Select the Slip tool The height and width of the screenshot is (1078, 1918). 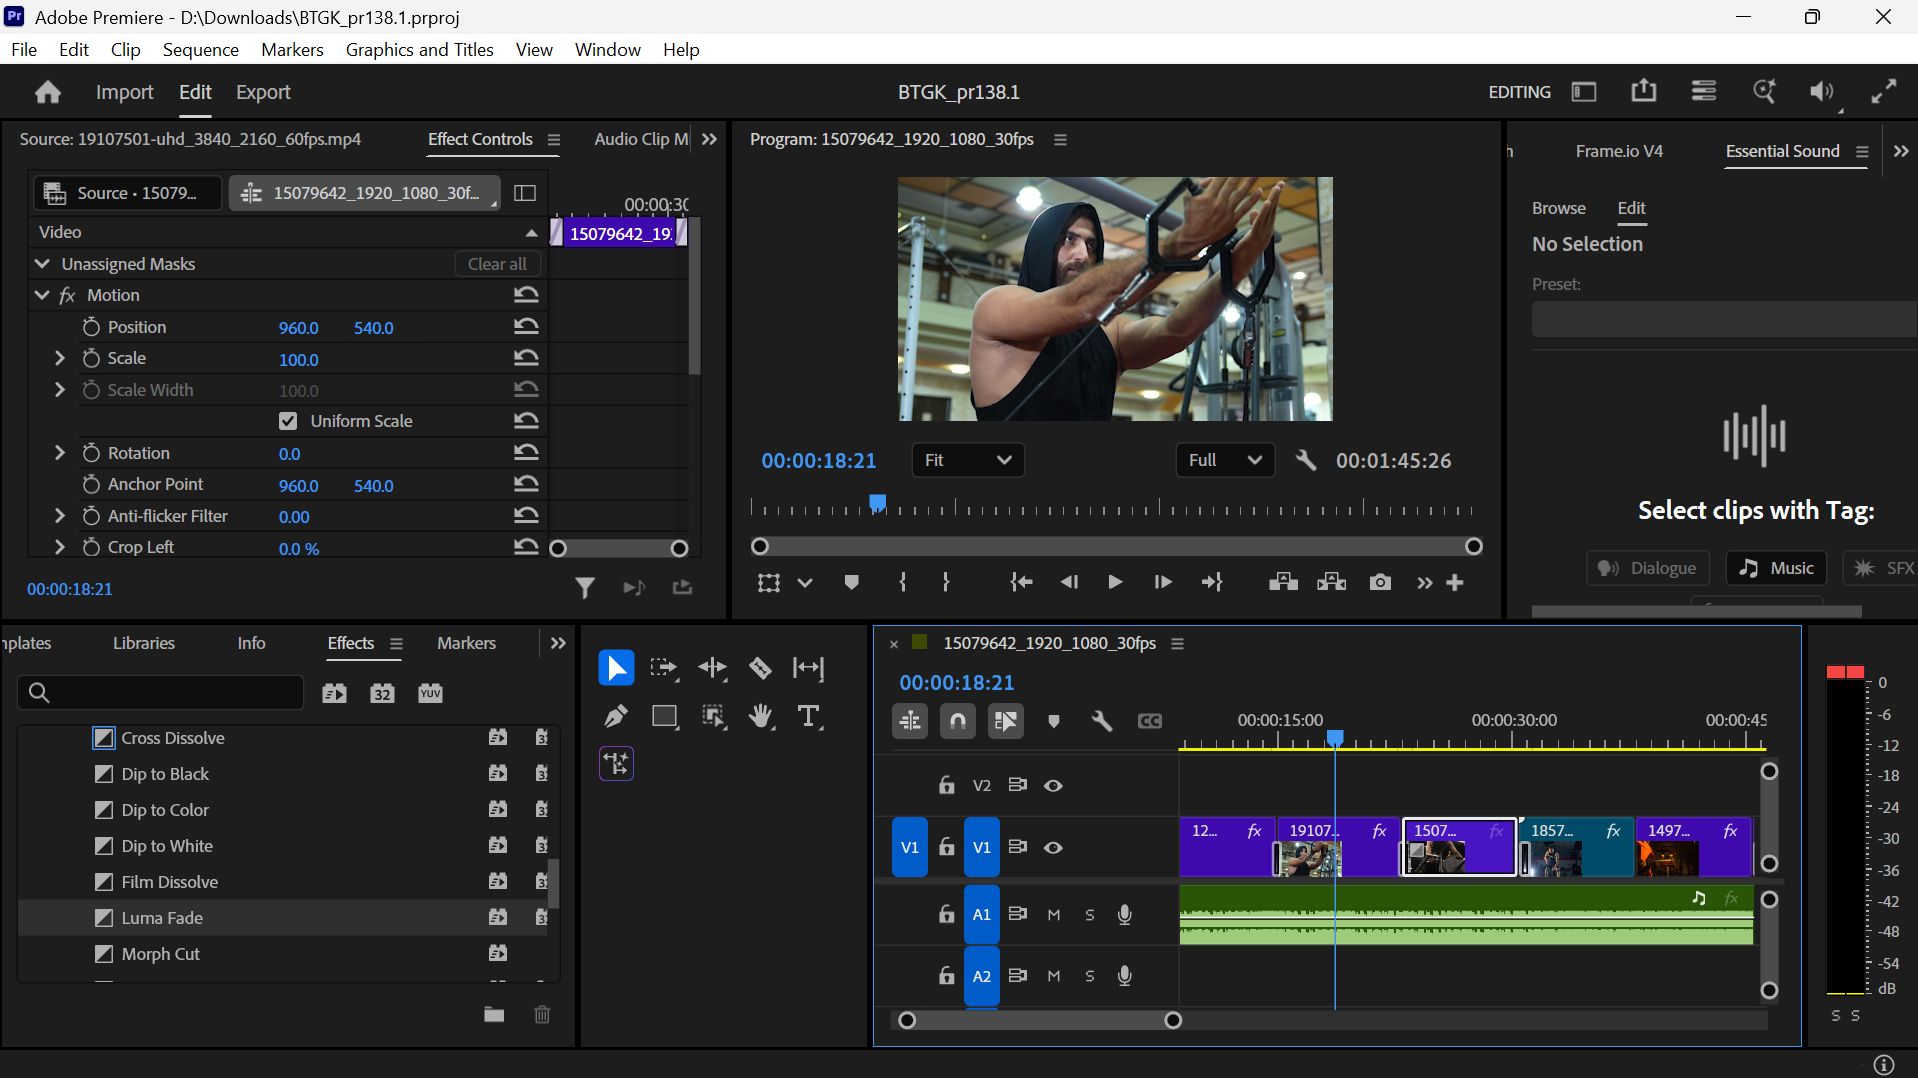[808, 668]
